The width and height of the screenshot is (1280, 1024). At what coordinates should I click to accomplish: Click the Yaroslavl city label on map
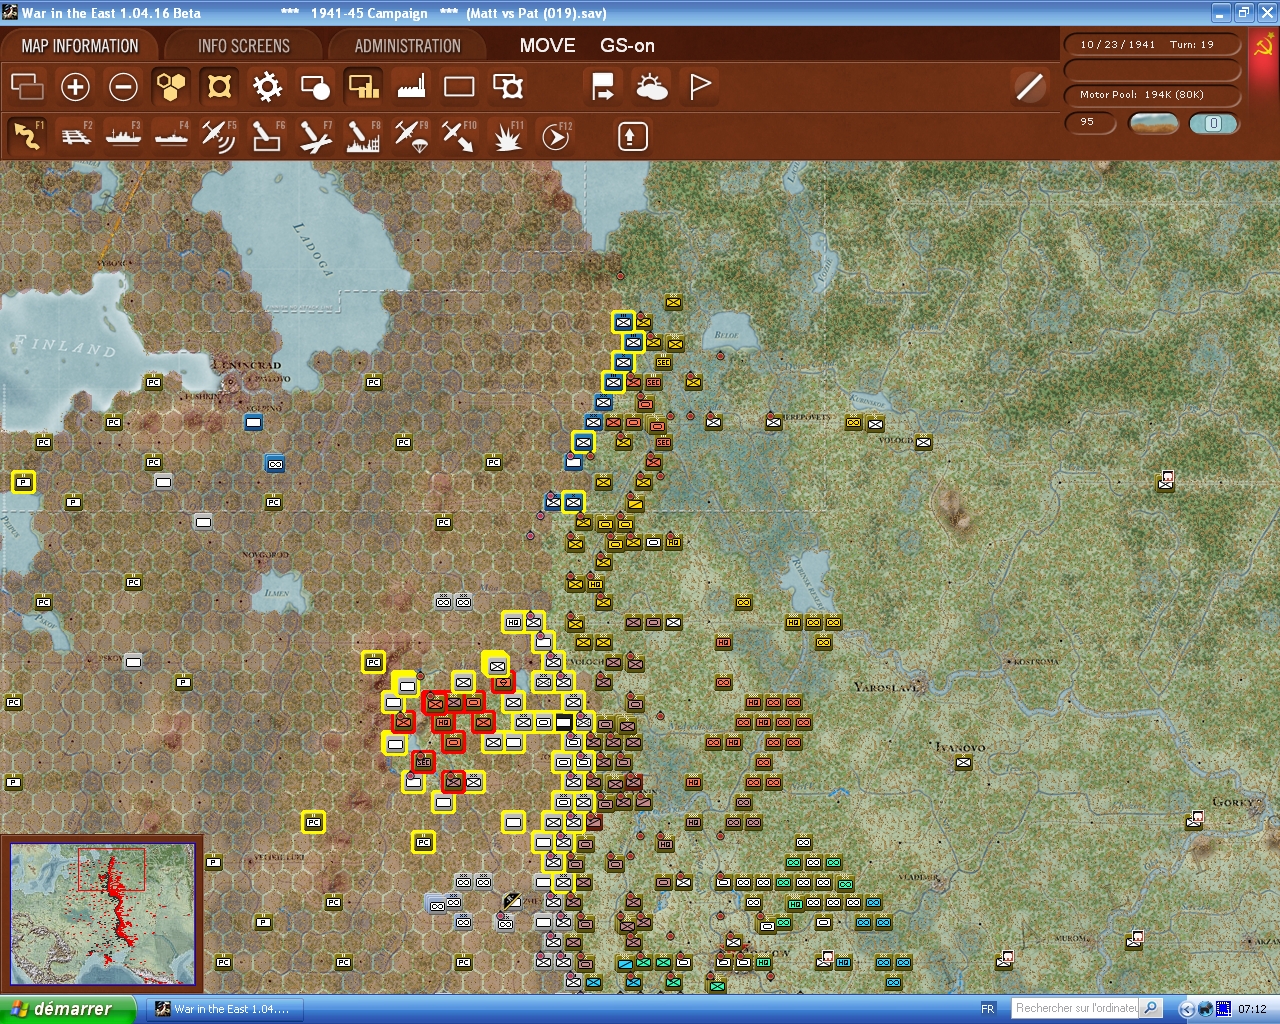pos(886,688)
